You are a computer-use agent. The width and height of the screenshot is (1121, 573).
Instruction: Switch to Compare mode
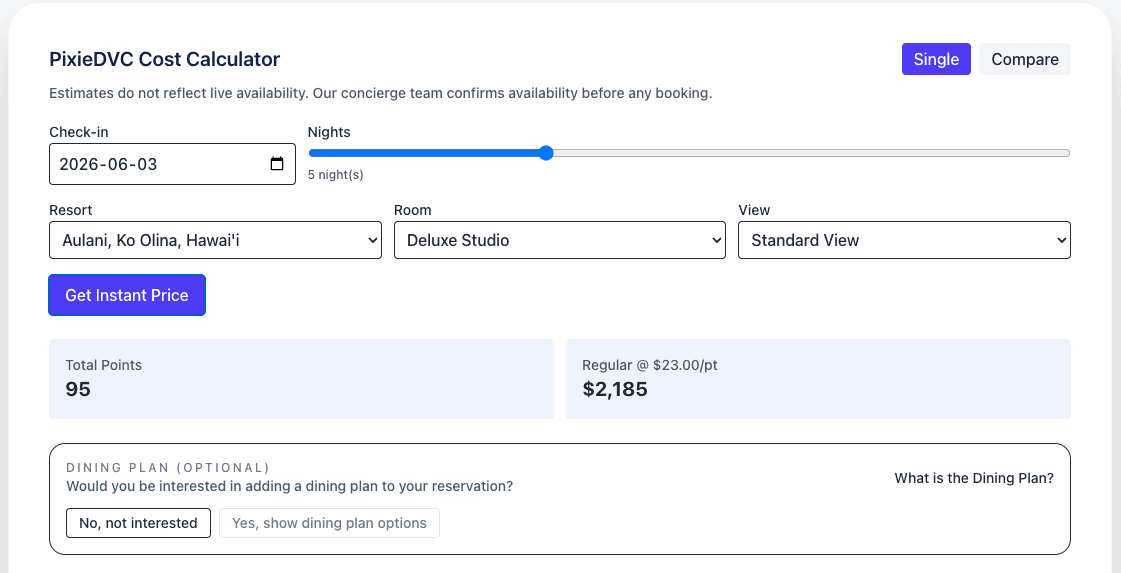click(1024, 59)
